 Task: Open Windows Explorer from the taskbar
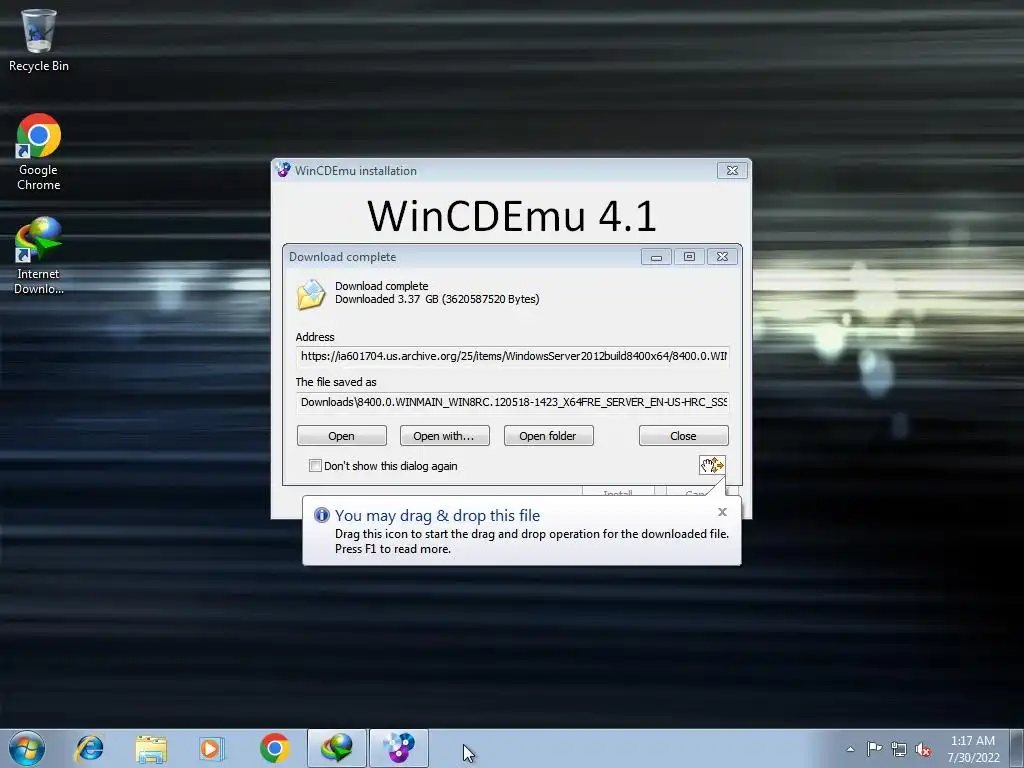tap(151, 748)
